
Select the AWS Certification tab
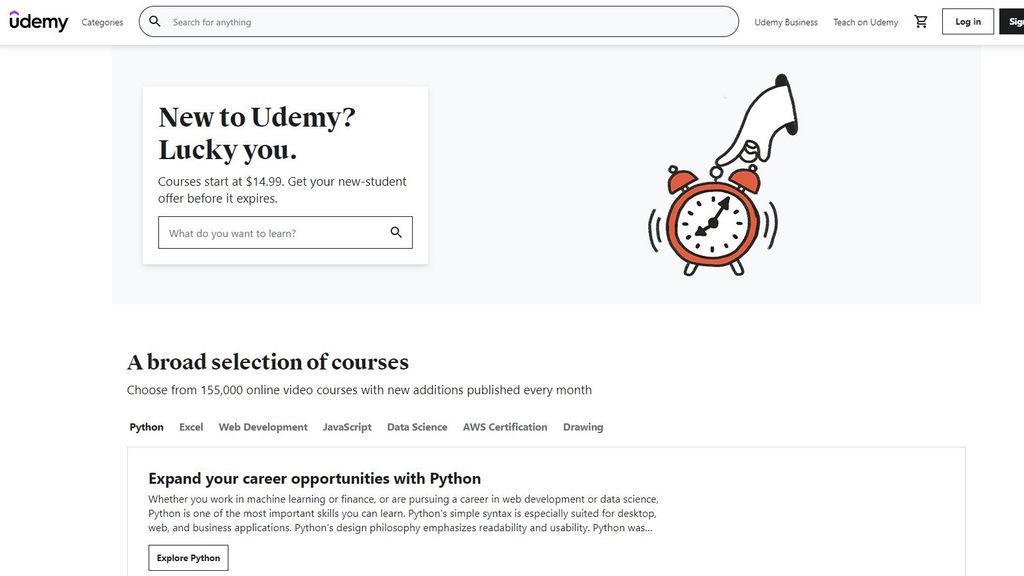504,427
